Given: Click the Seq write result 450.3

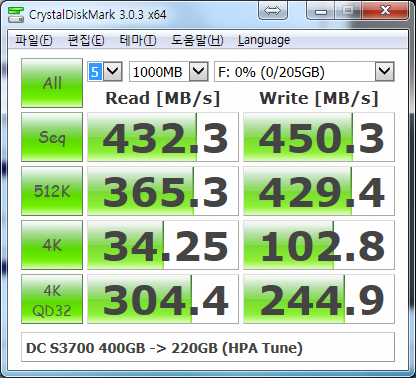Looking at the screenshot, I should point(319,137).
